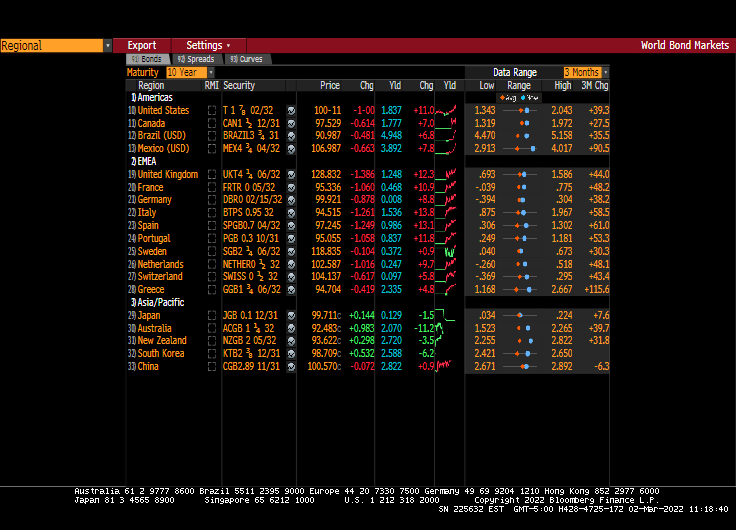Image resolution: width=736 pixels, height=530 pixels.
Task: Click the security icon in the United Kingdom row
Action: (x=291, y=175)
